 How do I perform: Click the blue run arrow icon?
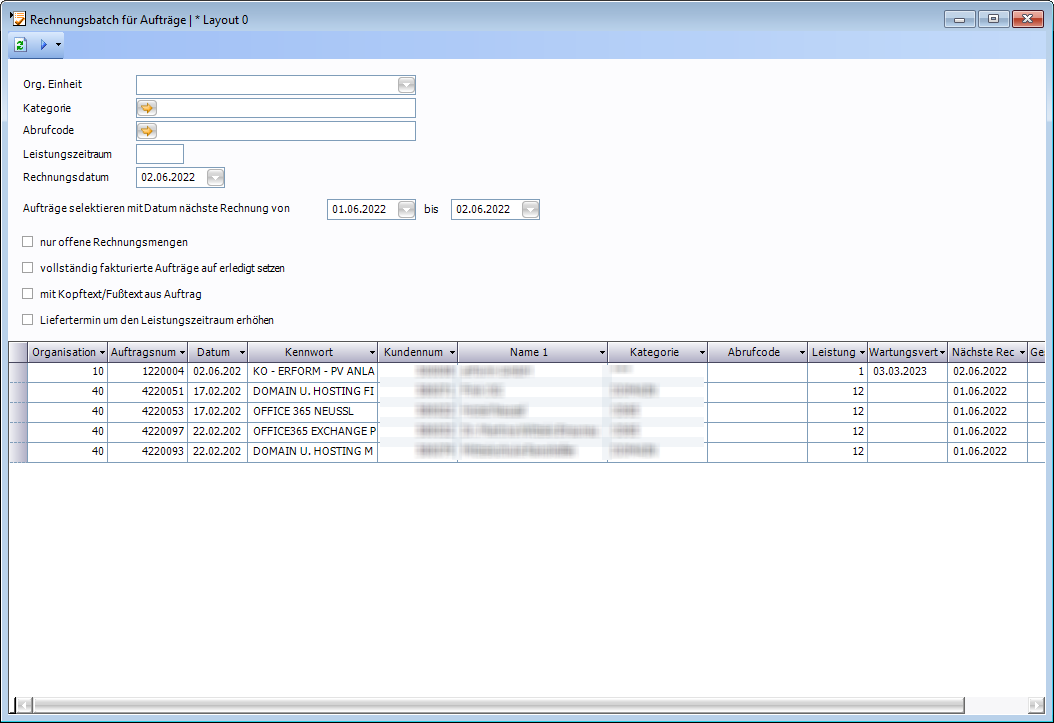[x=43, y=45]
